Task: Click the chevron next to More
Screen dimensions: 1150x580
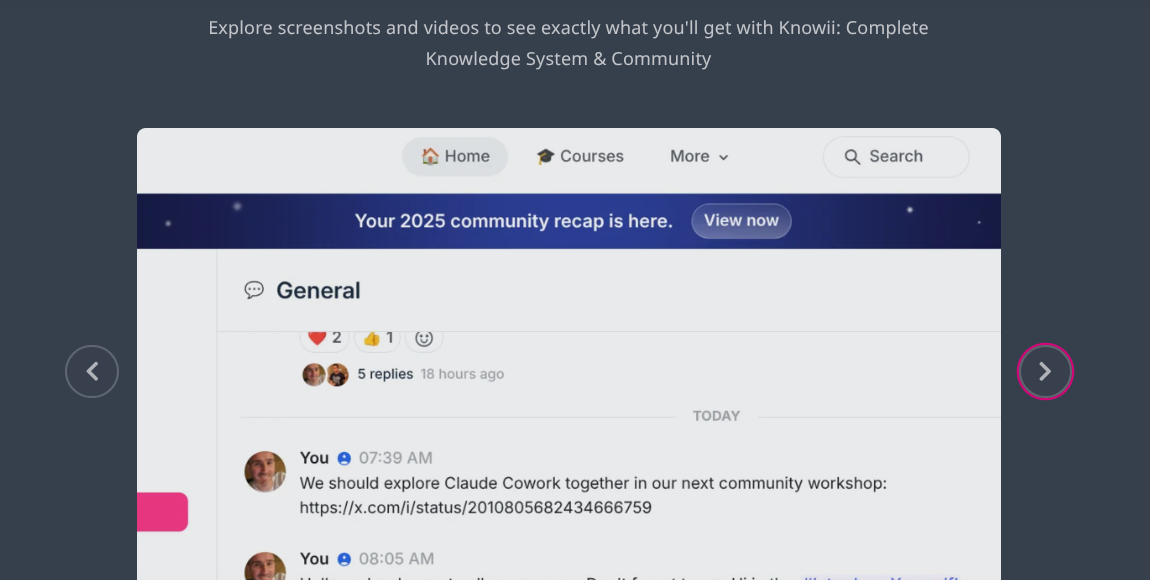Action: click(724, 158)
